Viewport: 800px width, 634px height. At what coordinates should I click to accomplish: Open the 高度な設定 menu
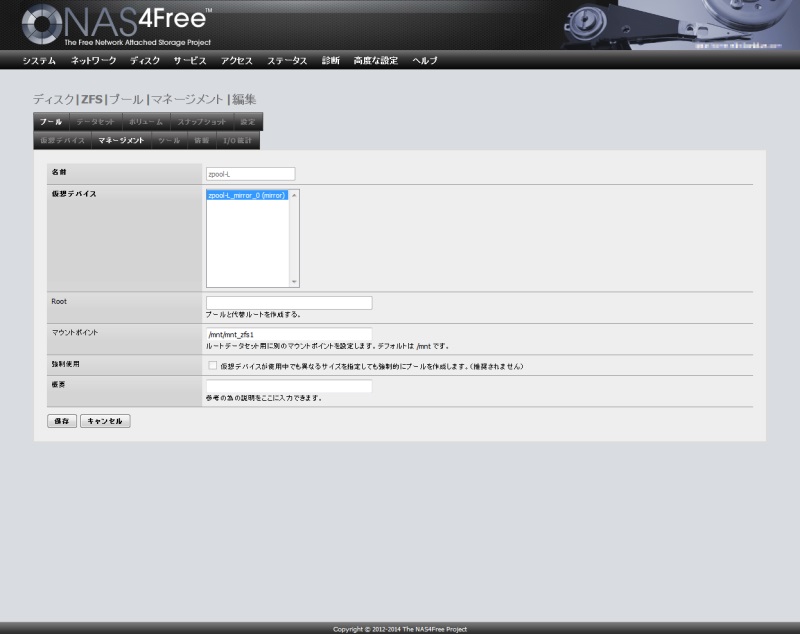[376, 60]
